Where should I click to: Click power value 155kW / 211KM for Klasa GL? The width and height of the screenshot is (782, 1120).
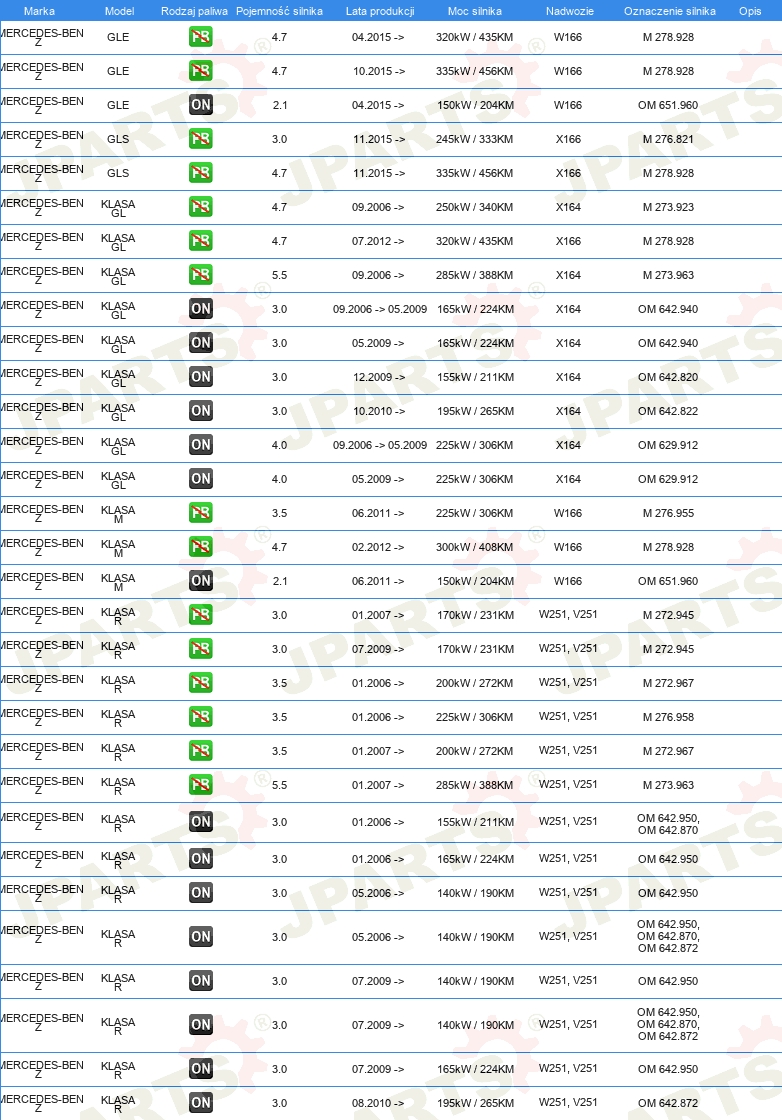point(476,377)
